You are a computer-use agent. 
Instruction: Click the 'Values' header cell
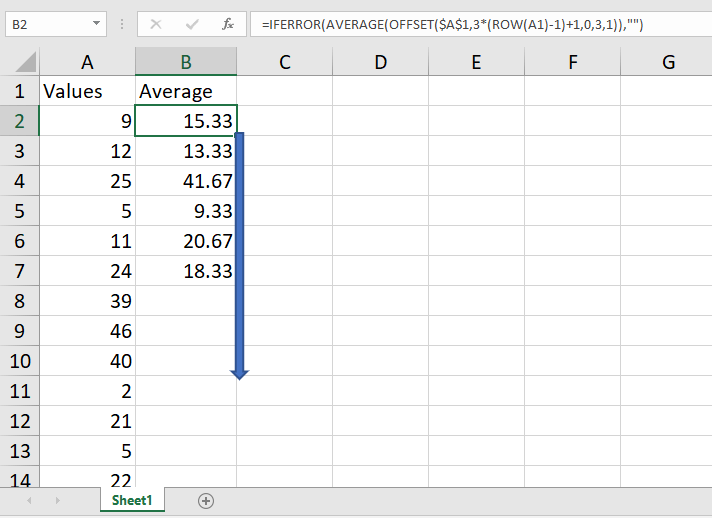pos(88,91)
